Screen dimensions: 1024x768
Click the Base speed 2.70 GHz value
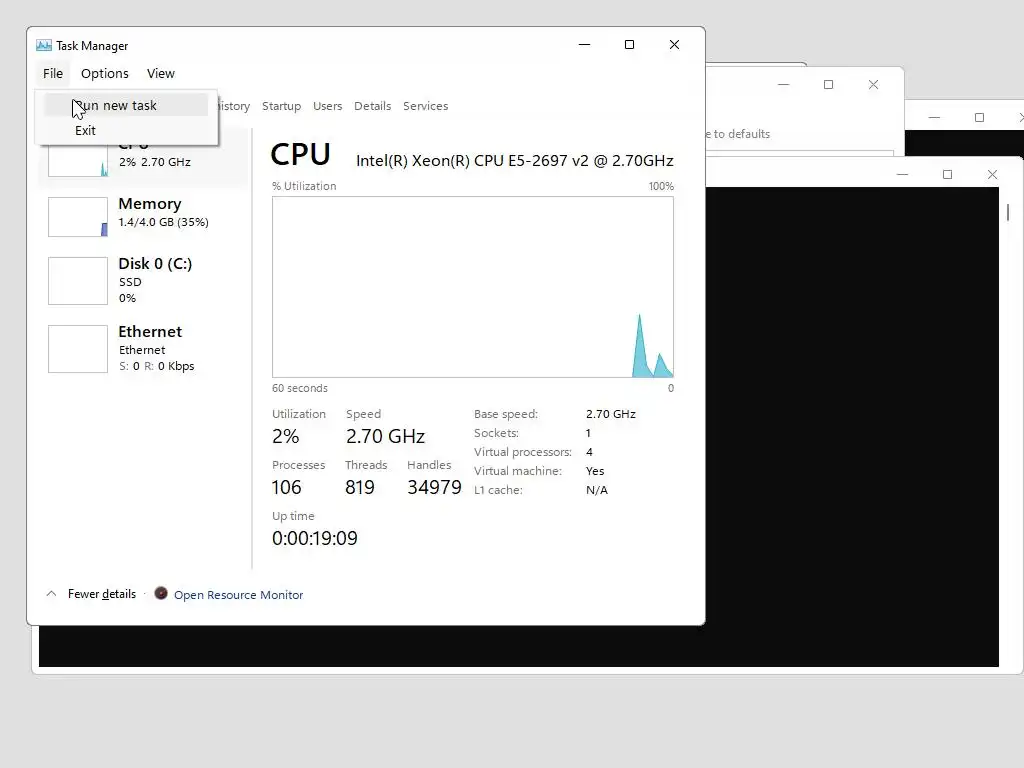[611, 413]
